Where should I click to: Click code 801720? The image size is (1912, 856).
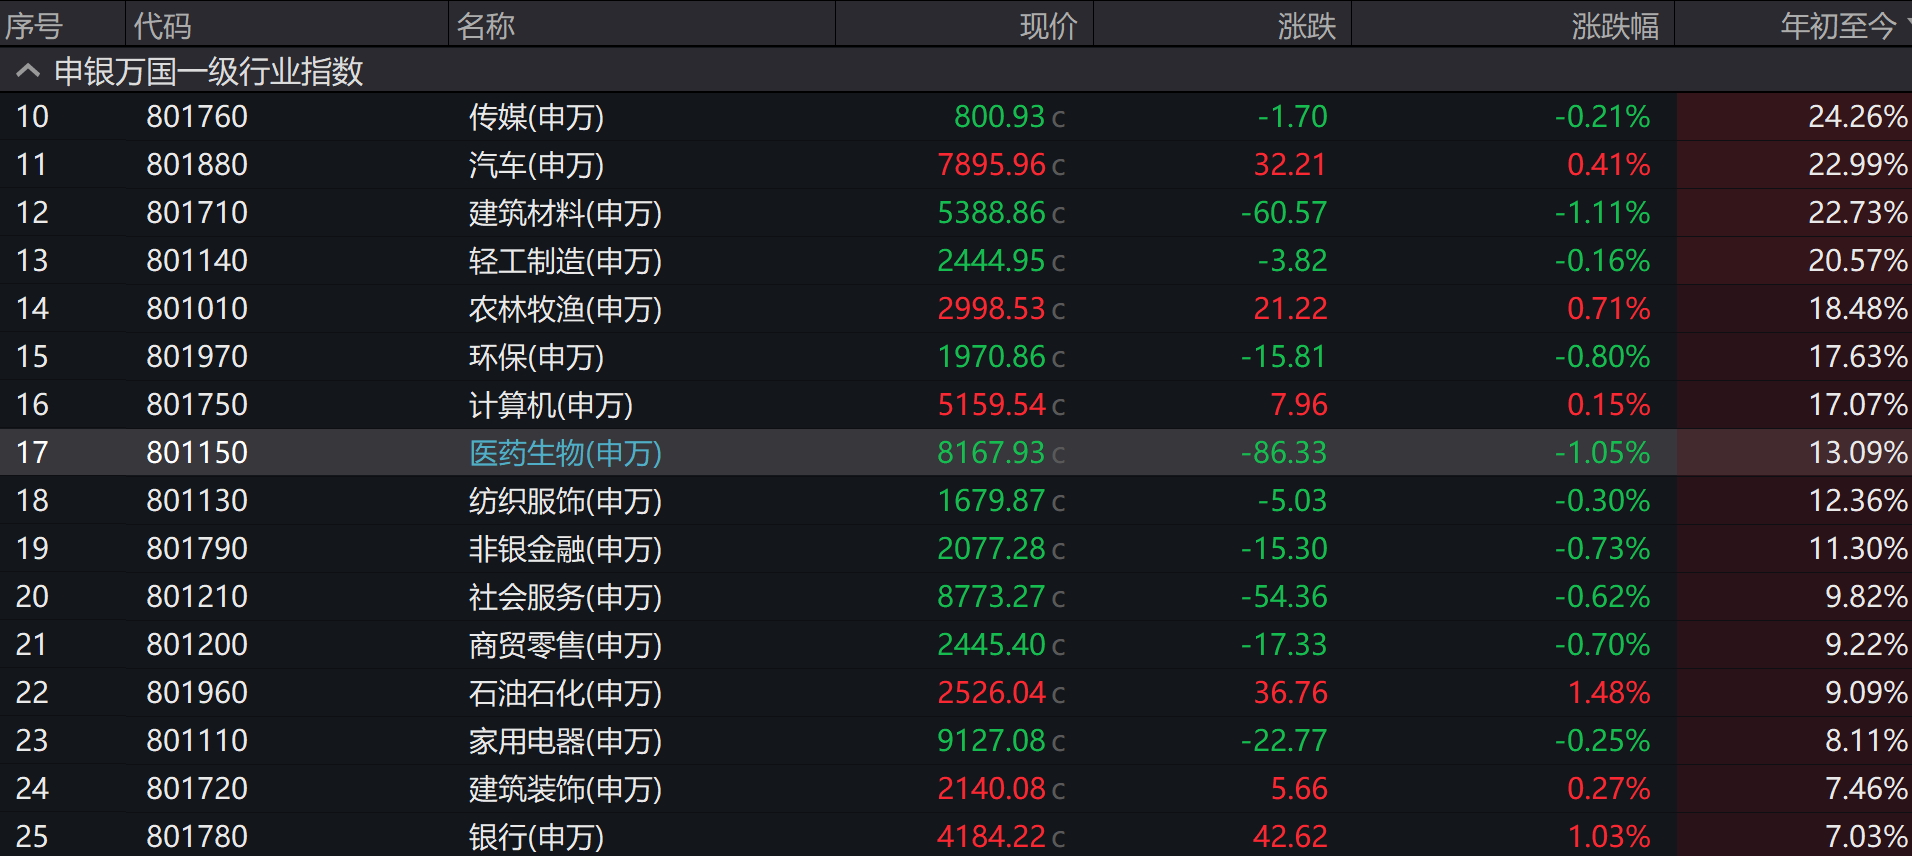click(x=197, y=789)
